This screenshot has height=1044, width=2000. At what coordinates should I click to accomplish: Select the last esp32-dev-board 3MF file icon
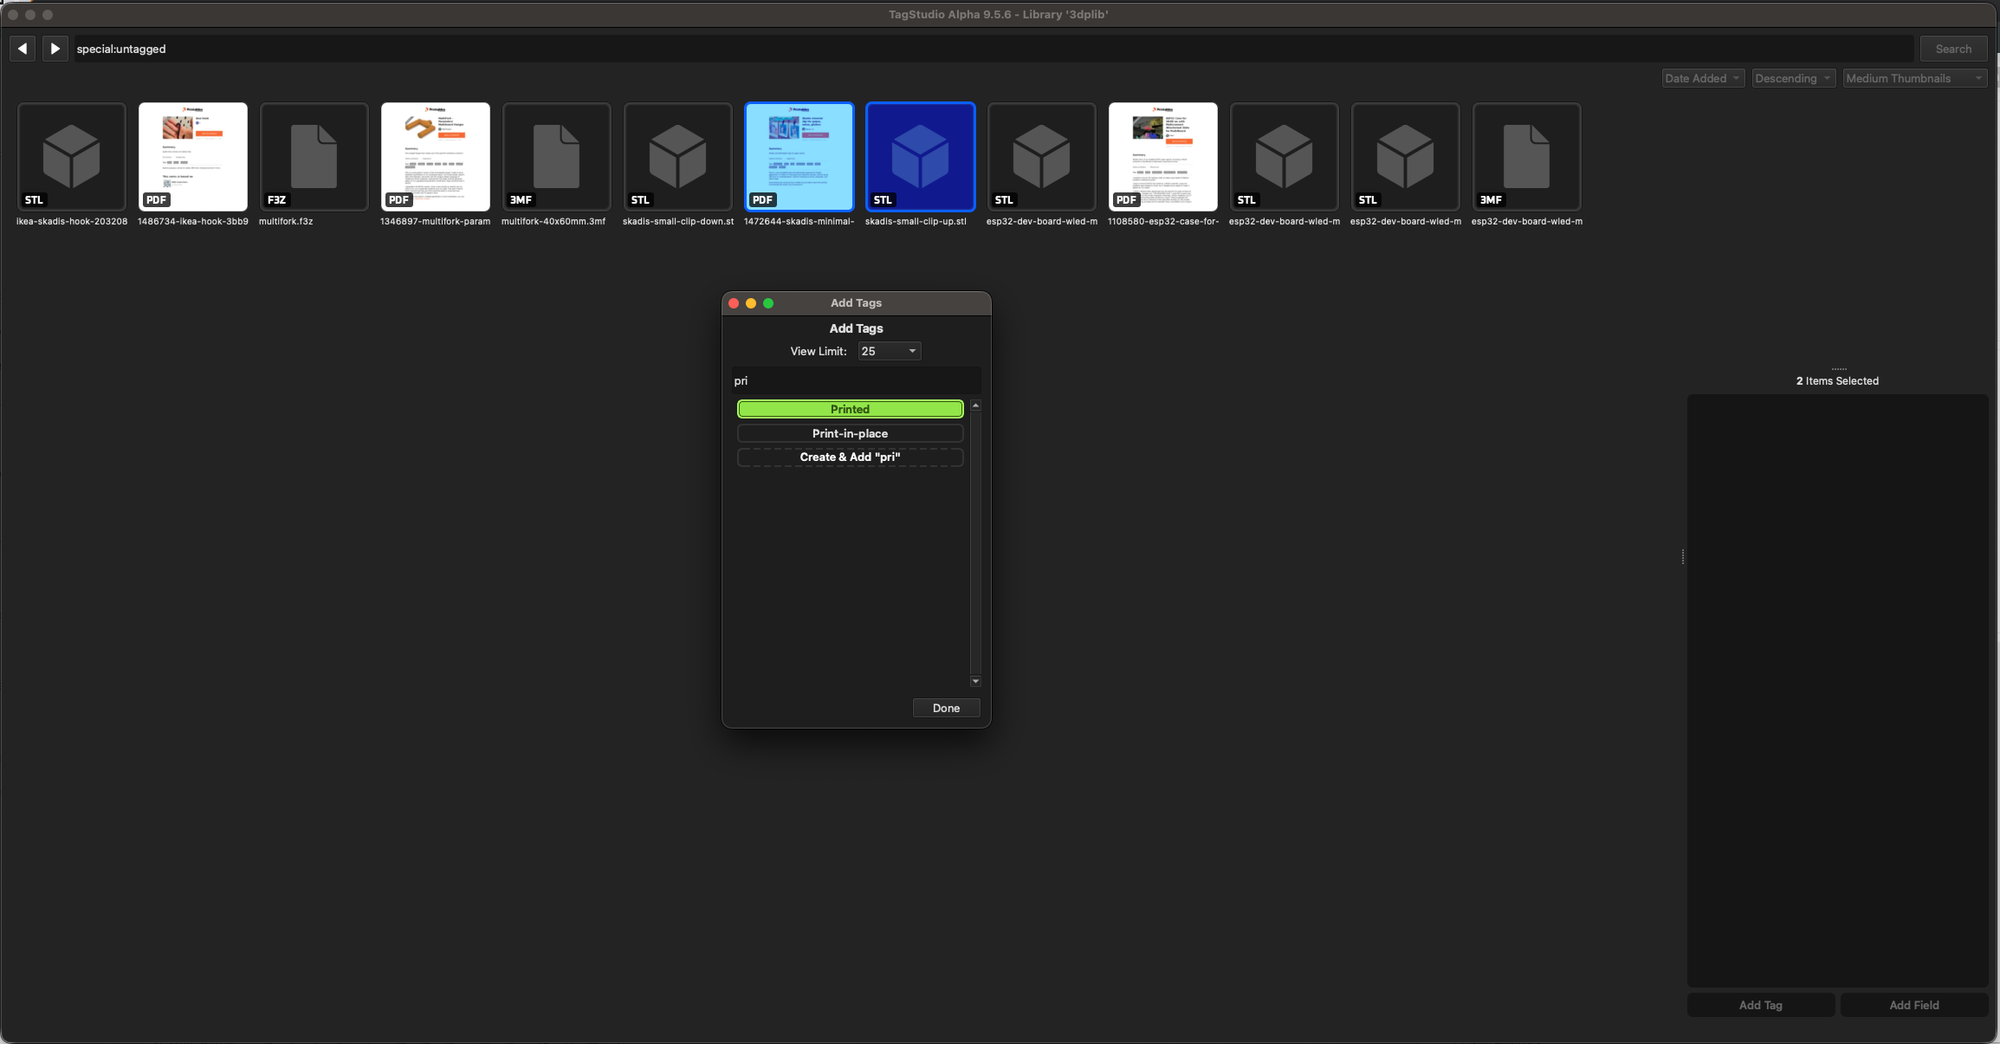tap(1526, 157)
